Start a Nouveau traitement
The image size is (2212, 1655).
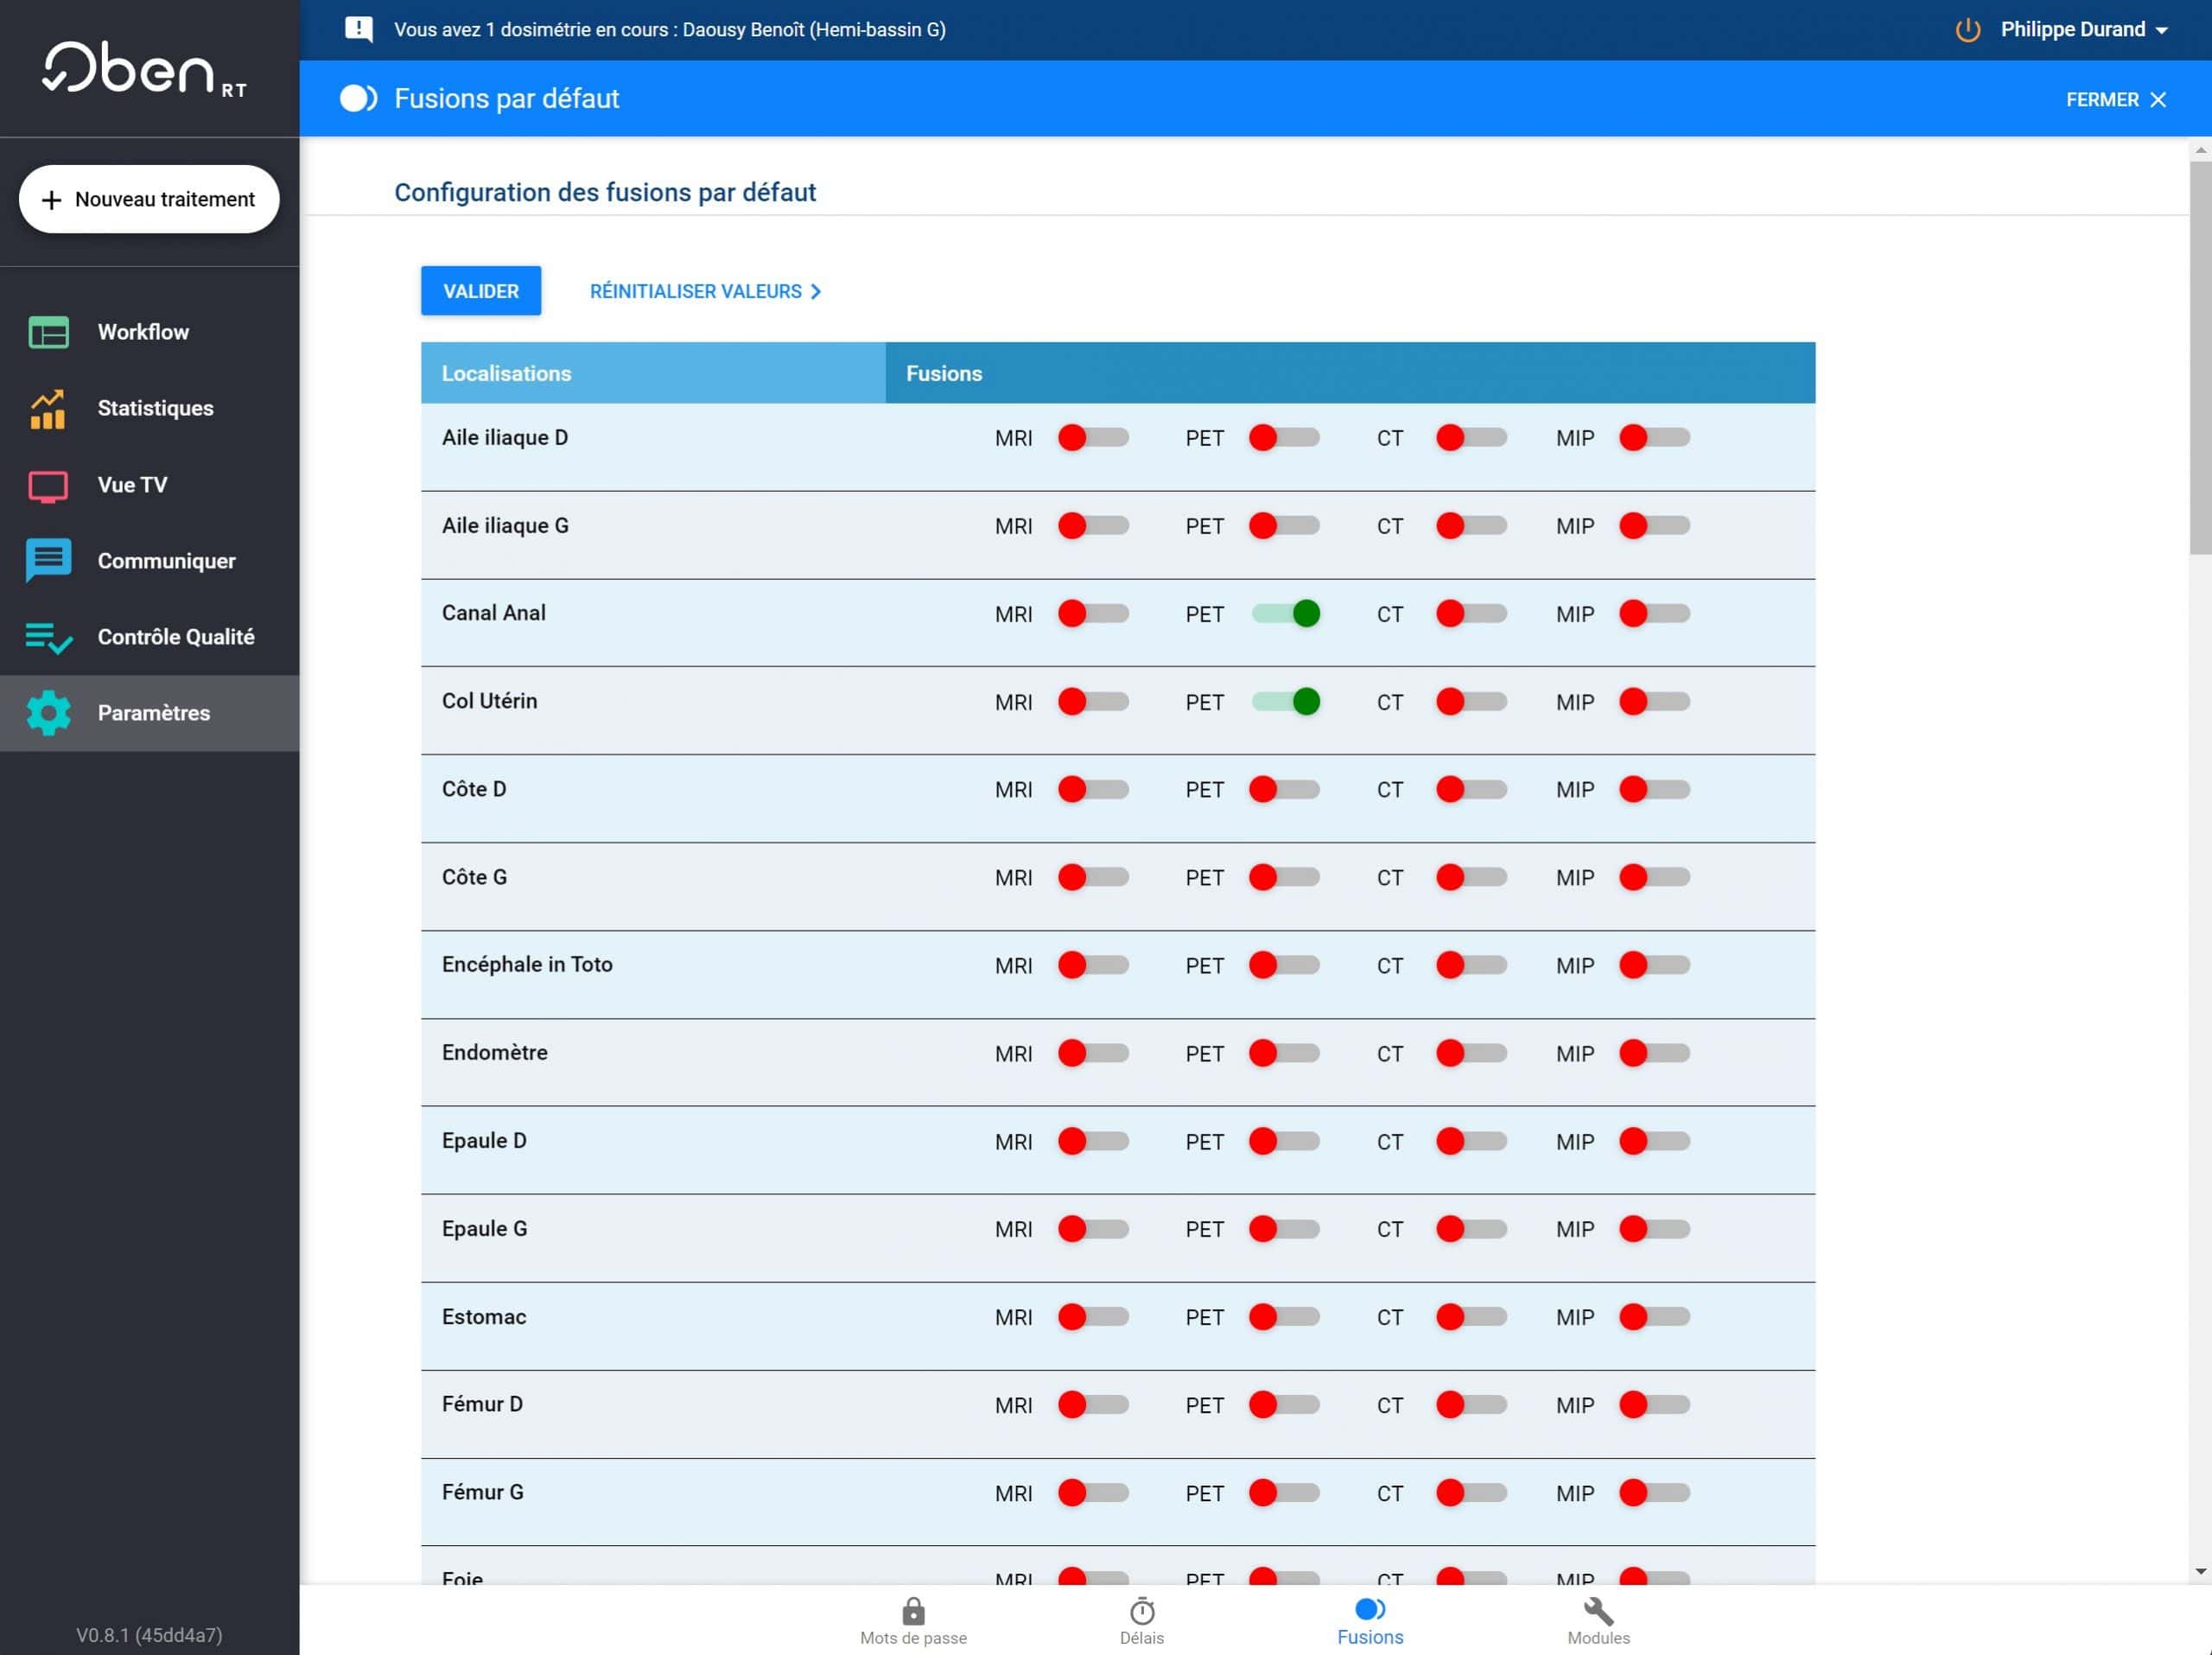pyautogui.click(x=149, y=199)
